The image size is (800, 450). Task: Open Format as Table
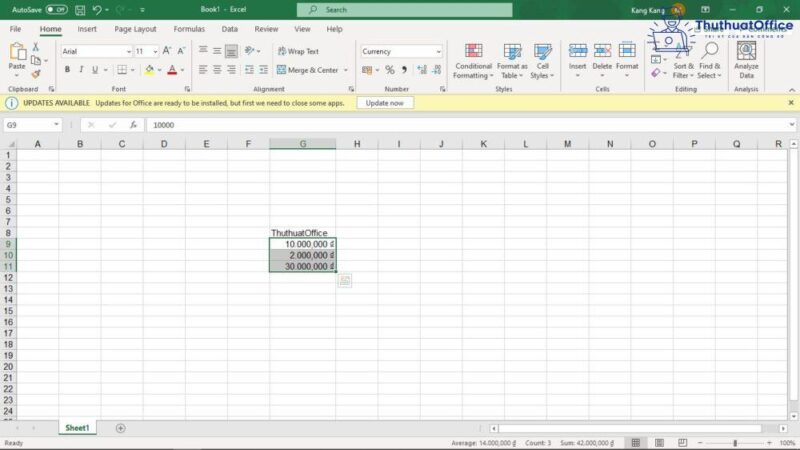(x=512, y=61)
